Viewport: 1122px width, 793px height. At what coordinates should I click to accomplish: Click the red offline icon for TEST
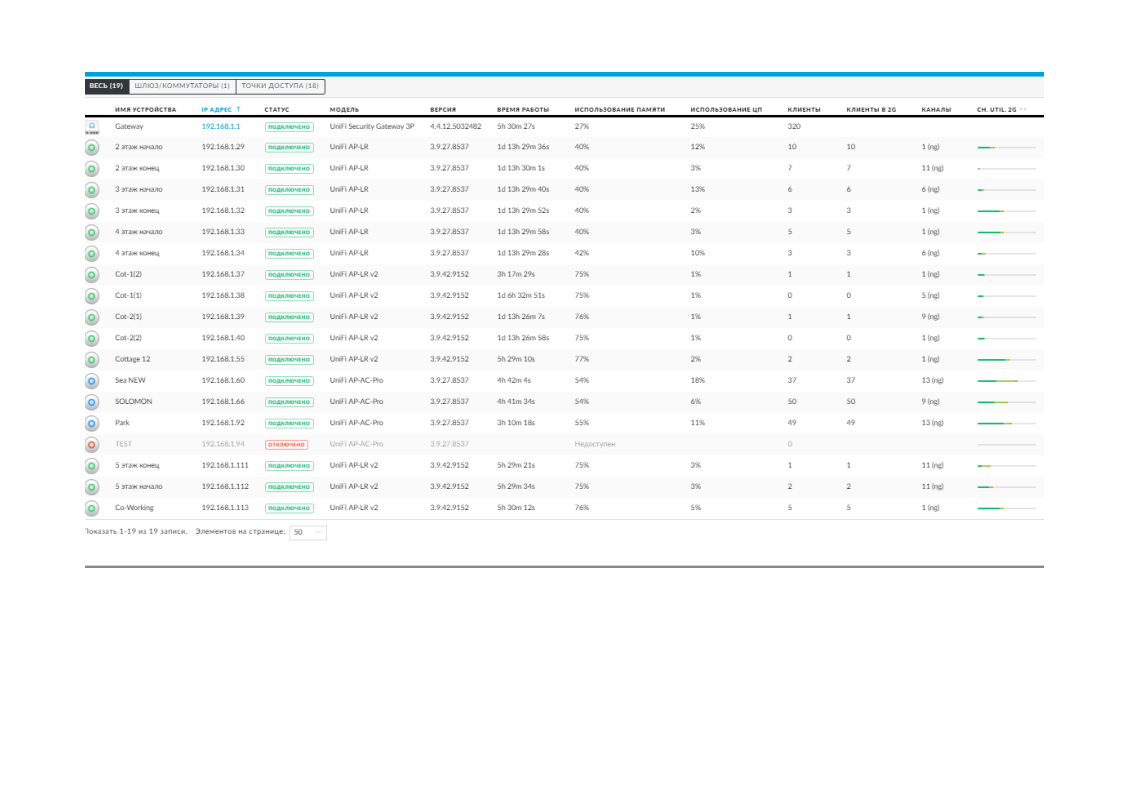click(91, 444)
